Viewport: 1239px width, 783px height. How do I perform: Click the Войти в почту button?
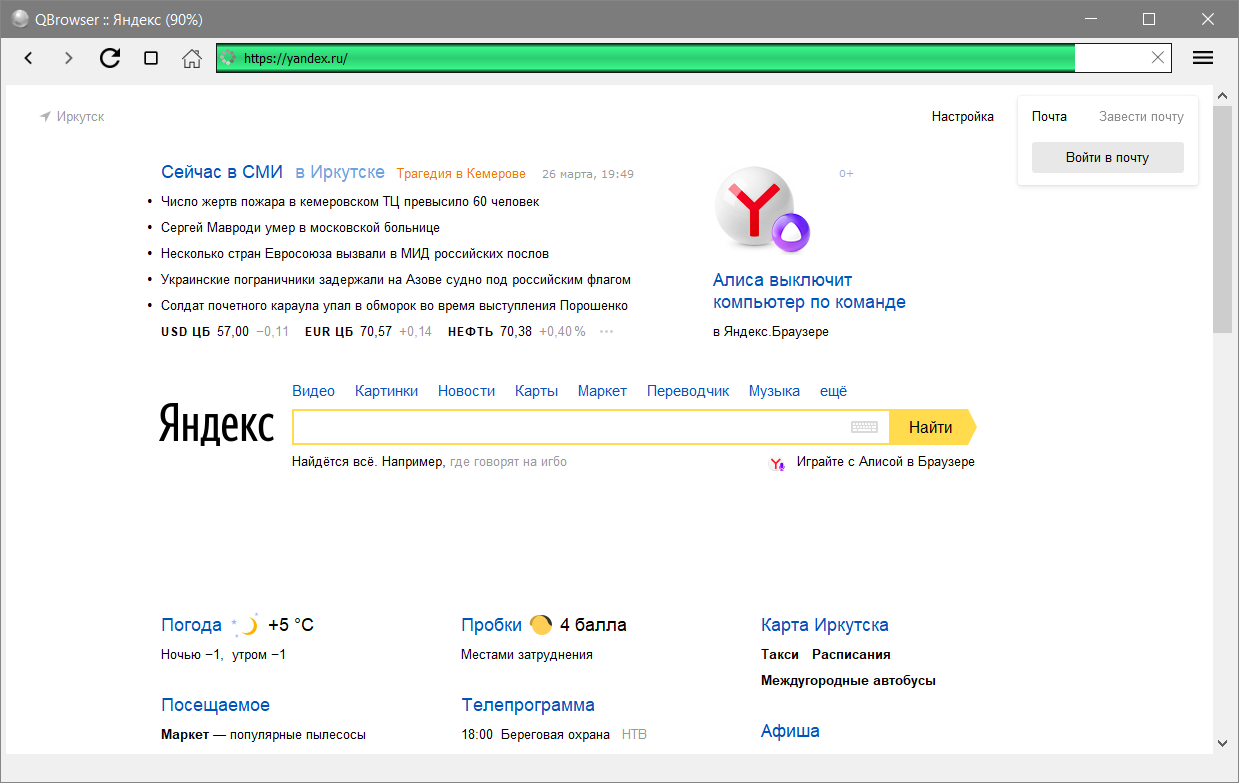[x=1107, y=158]
